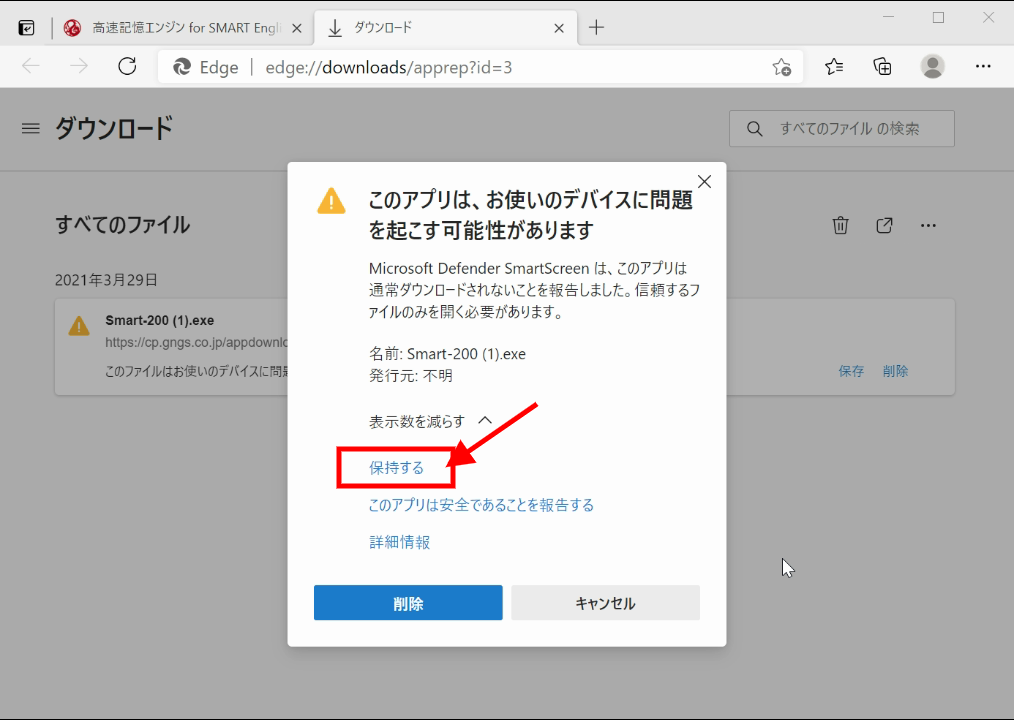The width and height of the screenshot is (1014, 720).
Task: Click the download URL https://cp.gngs.co.jp text
Action: [197, 342]
